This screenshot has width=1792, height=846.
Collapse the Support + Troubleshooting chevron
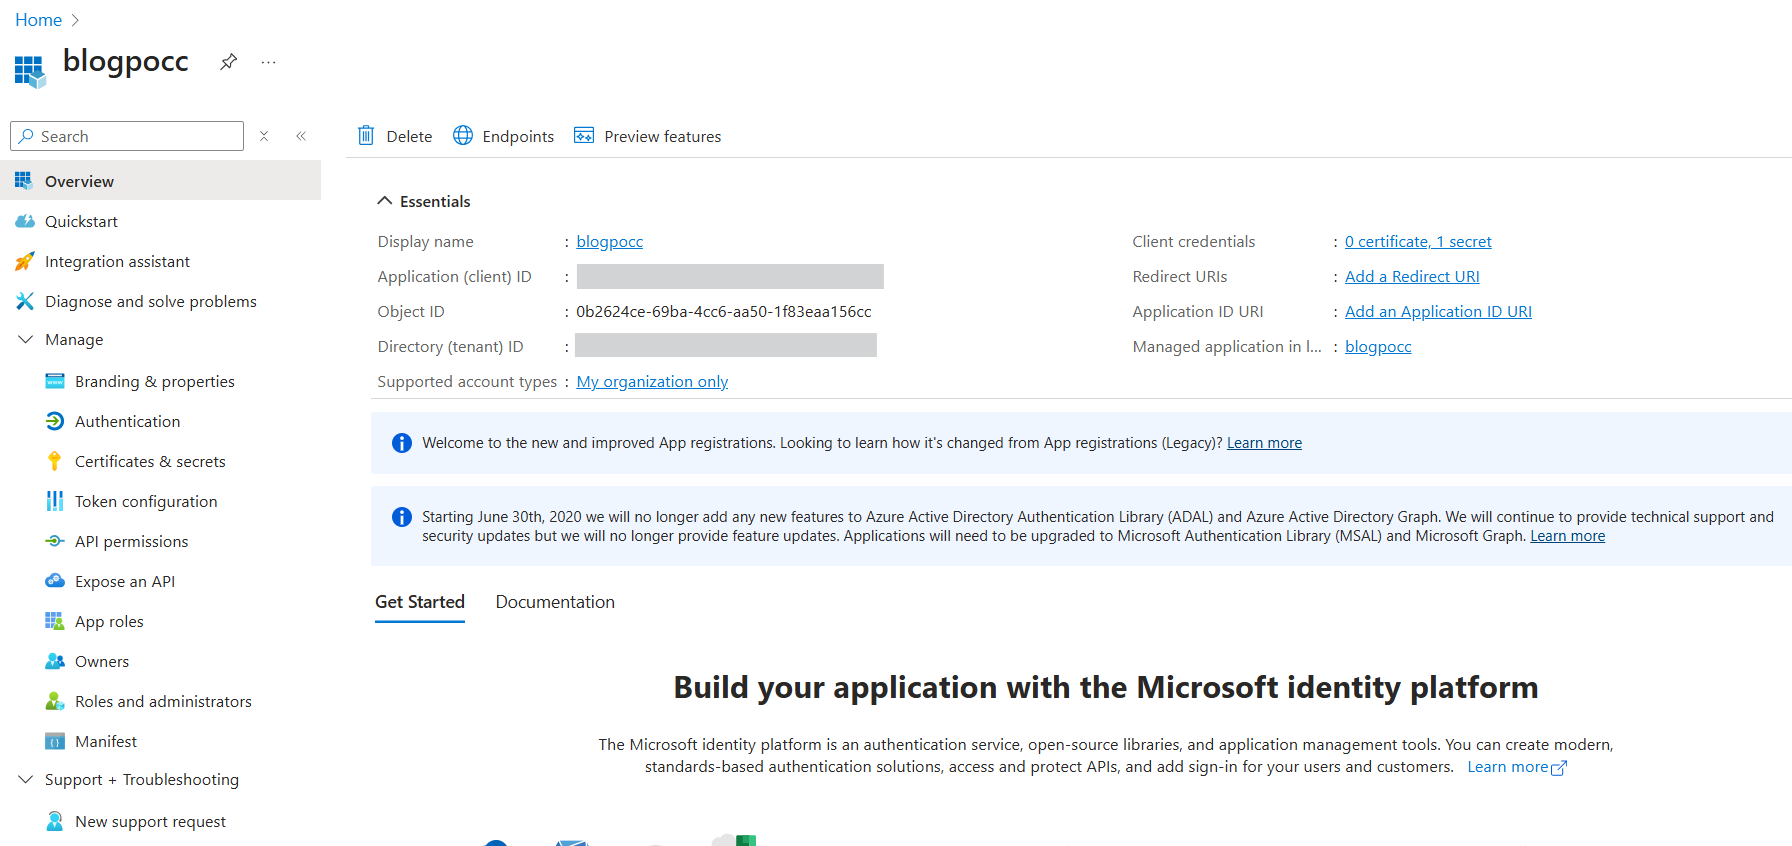click(26, 779)
